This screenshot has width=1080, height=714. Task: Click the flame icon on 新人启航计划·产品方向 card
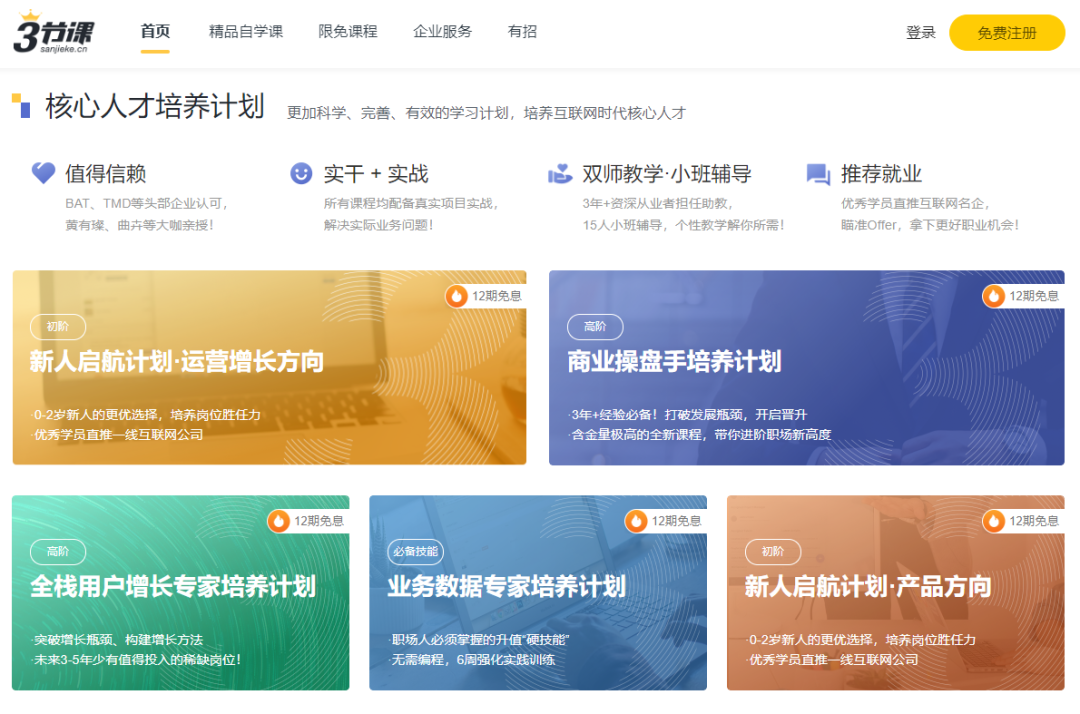[994, 521]
